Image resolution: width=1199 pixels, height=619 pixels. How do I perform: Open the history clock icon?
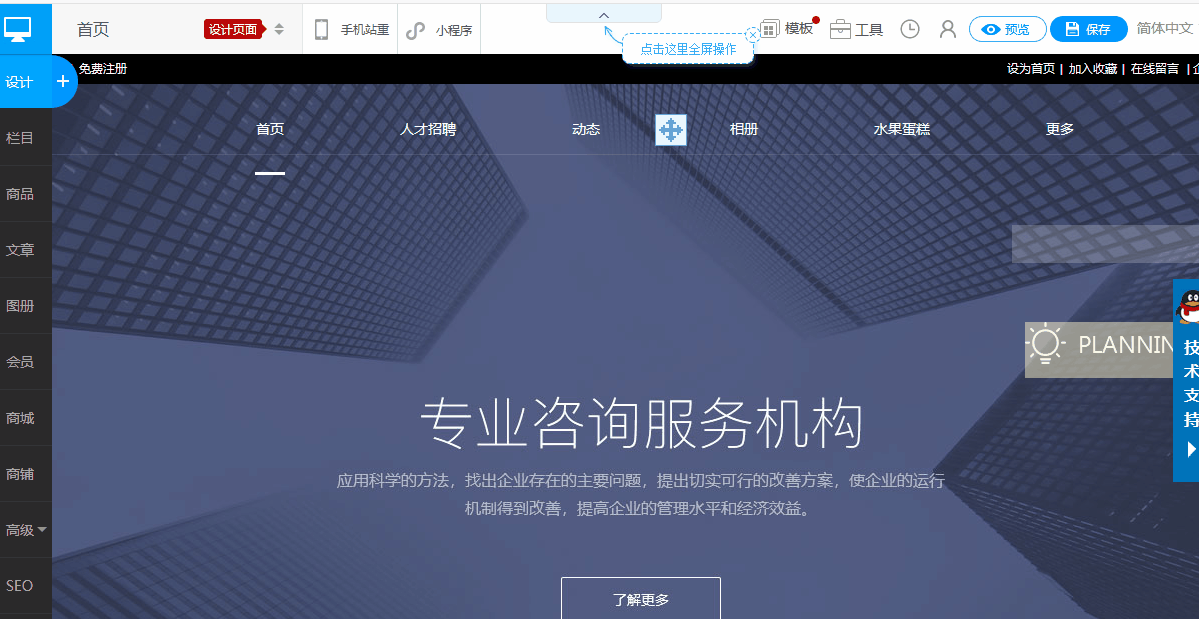[909, 29]
